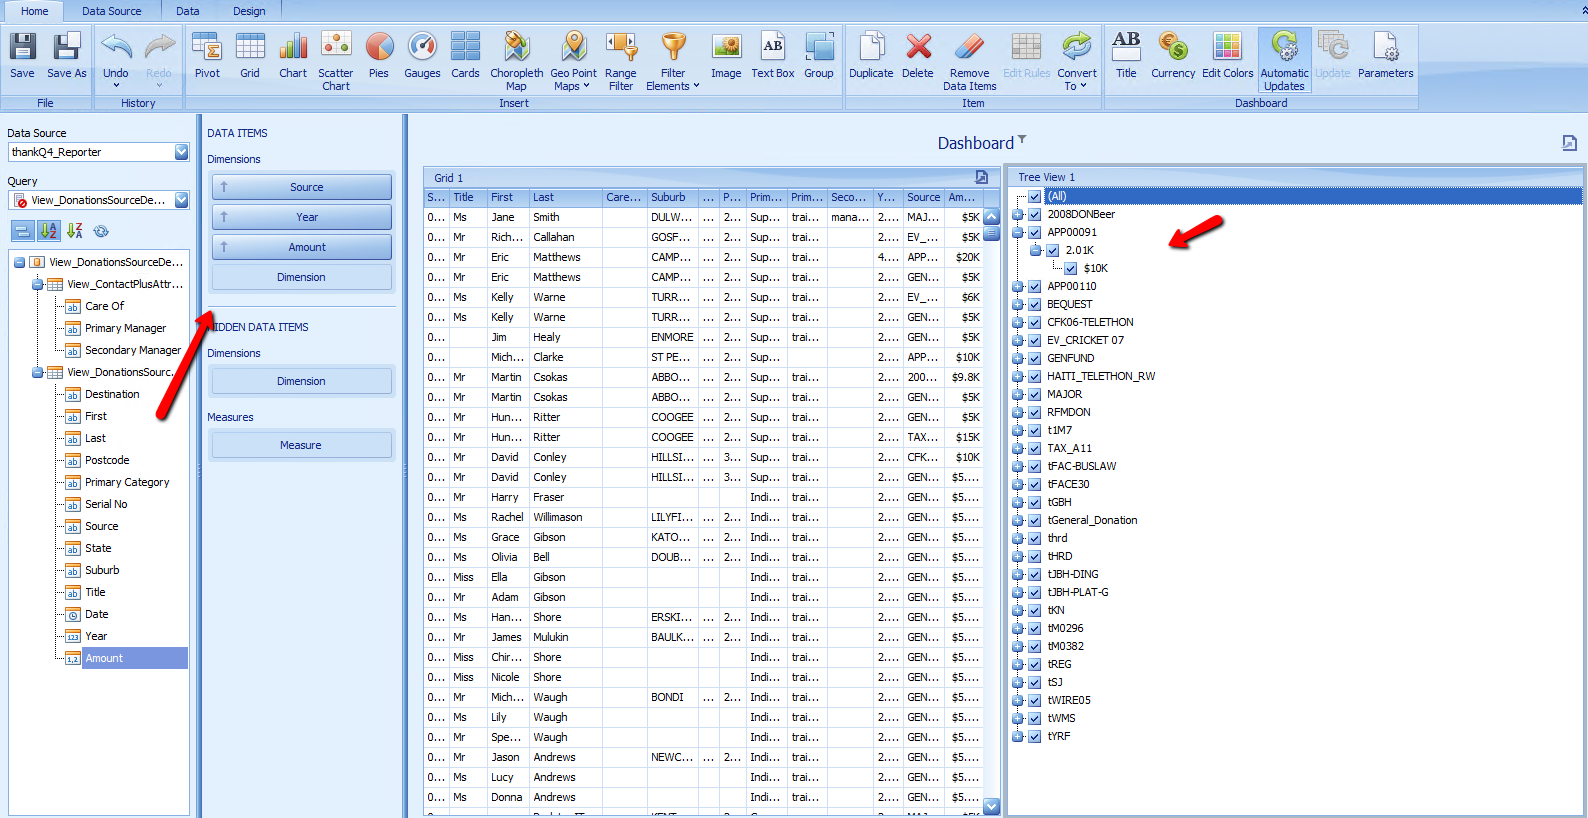This screenshot has height=818, width=1588.
Task: Switch to the Data ribbon tab
Action: 188,11
